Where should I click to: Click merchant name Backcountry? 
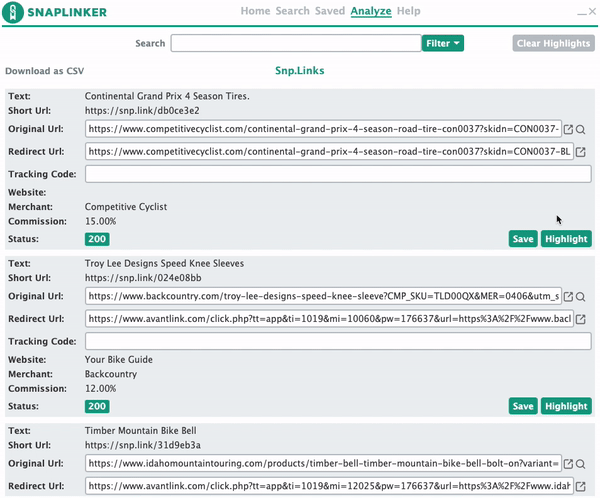pyautogui.click(x=111, y=374)
